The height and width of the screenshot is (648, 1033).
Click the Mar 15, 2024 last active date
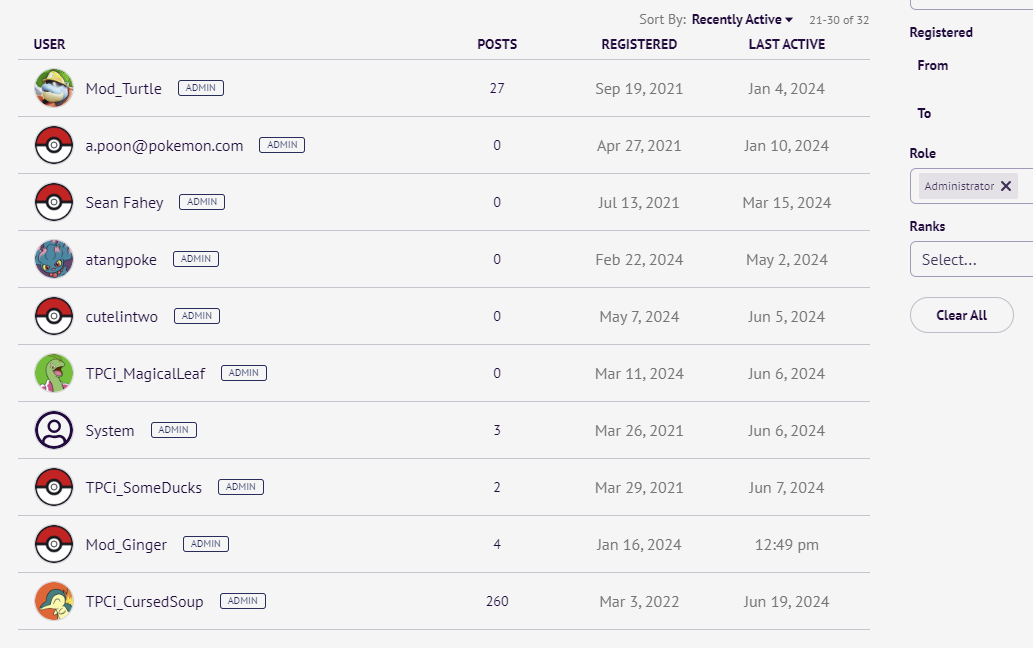(787, 203)
